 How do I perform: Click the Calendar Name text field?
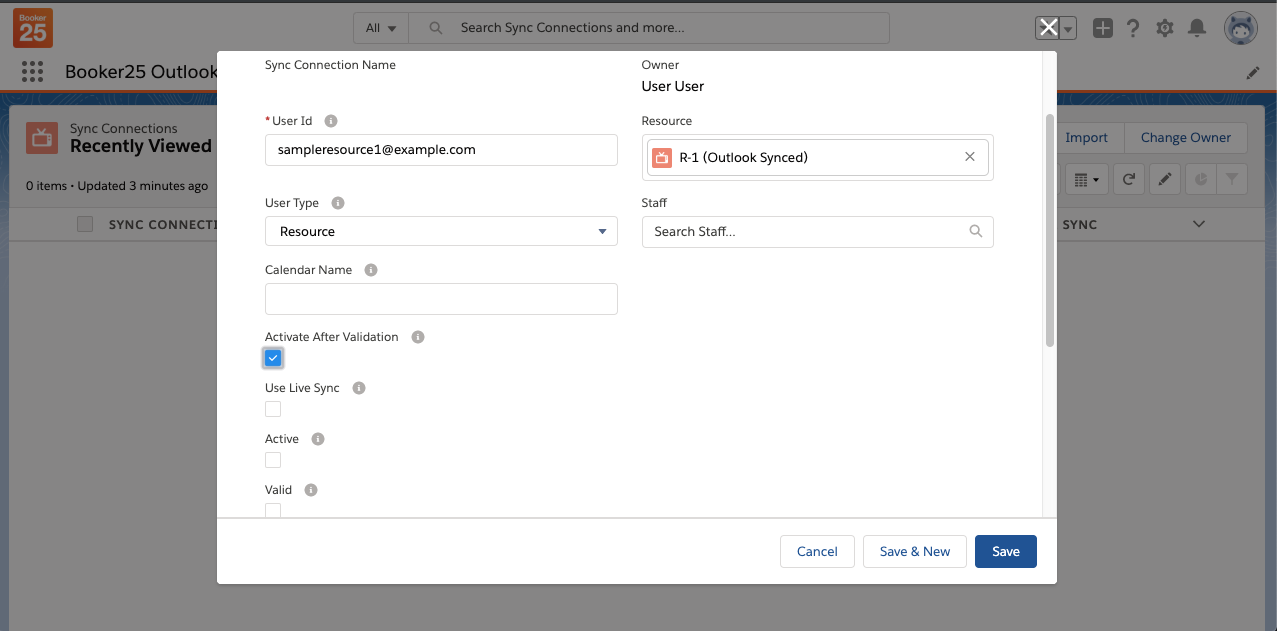pyautogui.click(x=441, y=299)
